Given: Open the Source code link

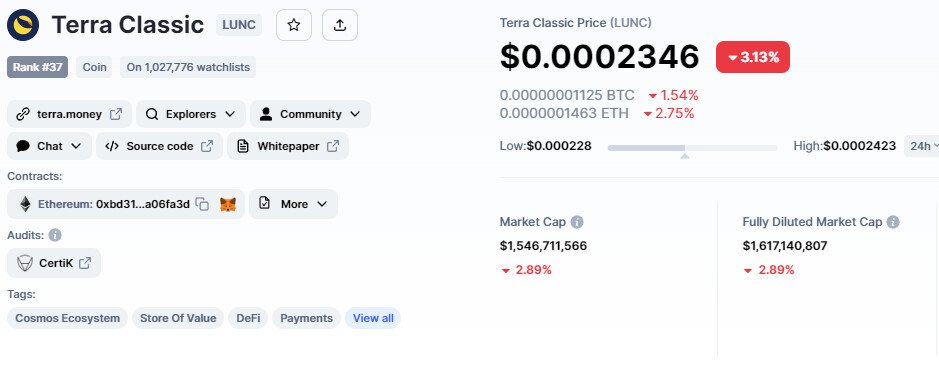Looking at the screenshot, I should pos(159,146).
